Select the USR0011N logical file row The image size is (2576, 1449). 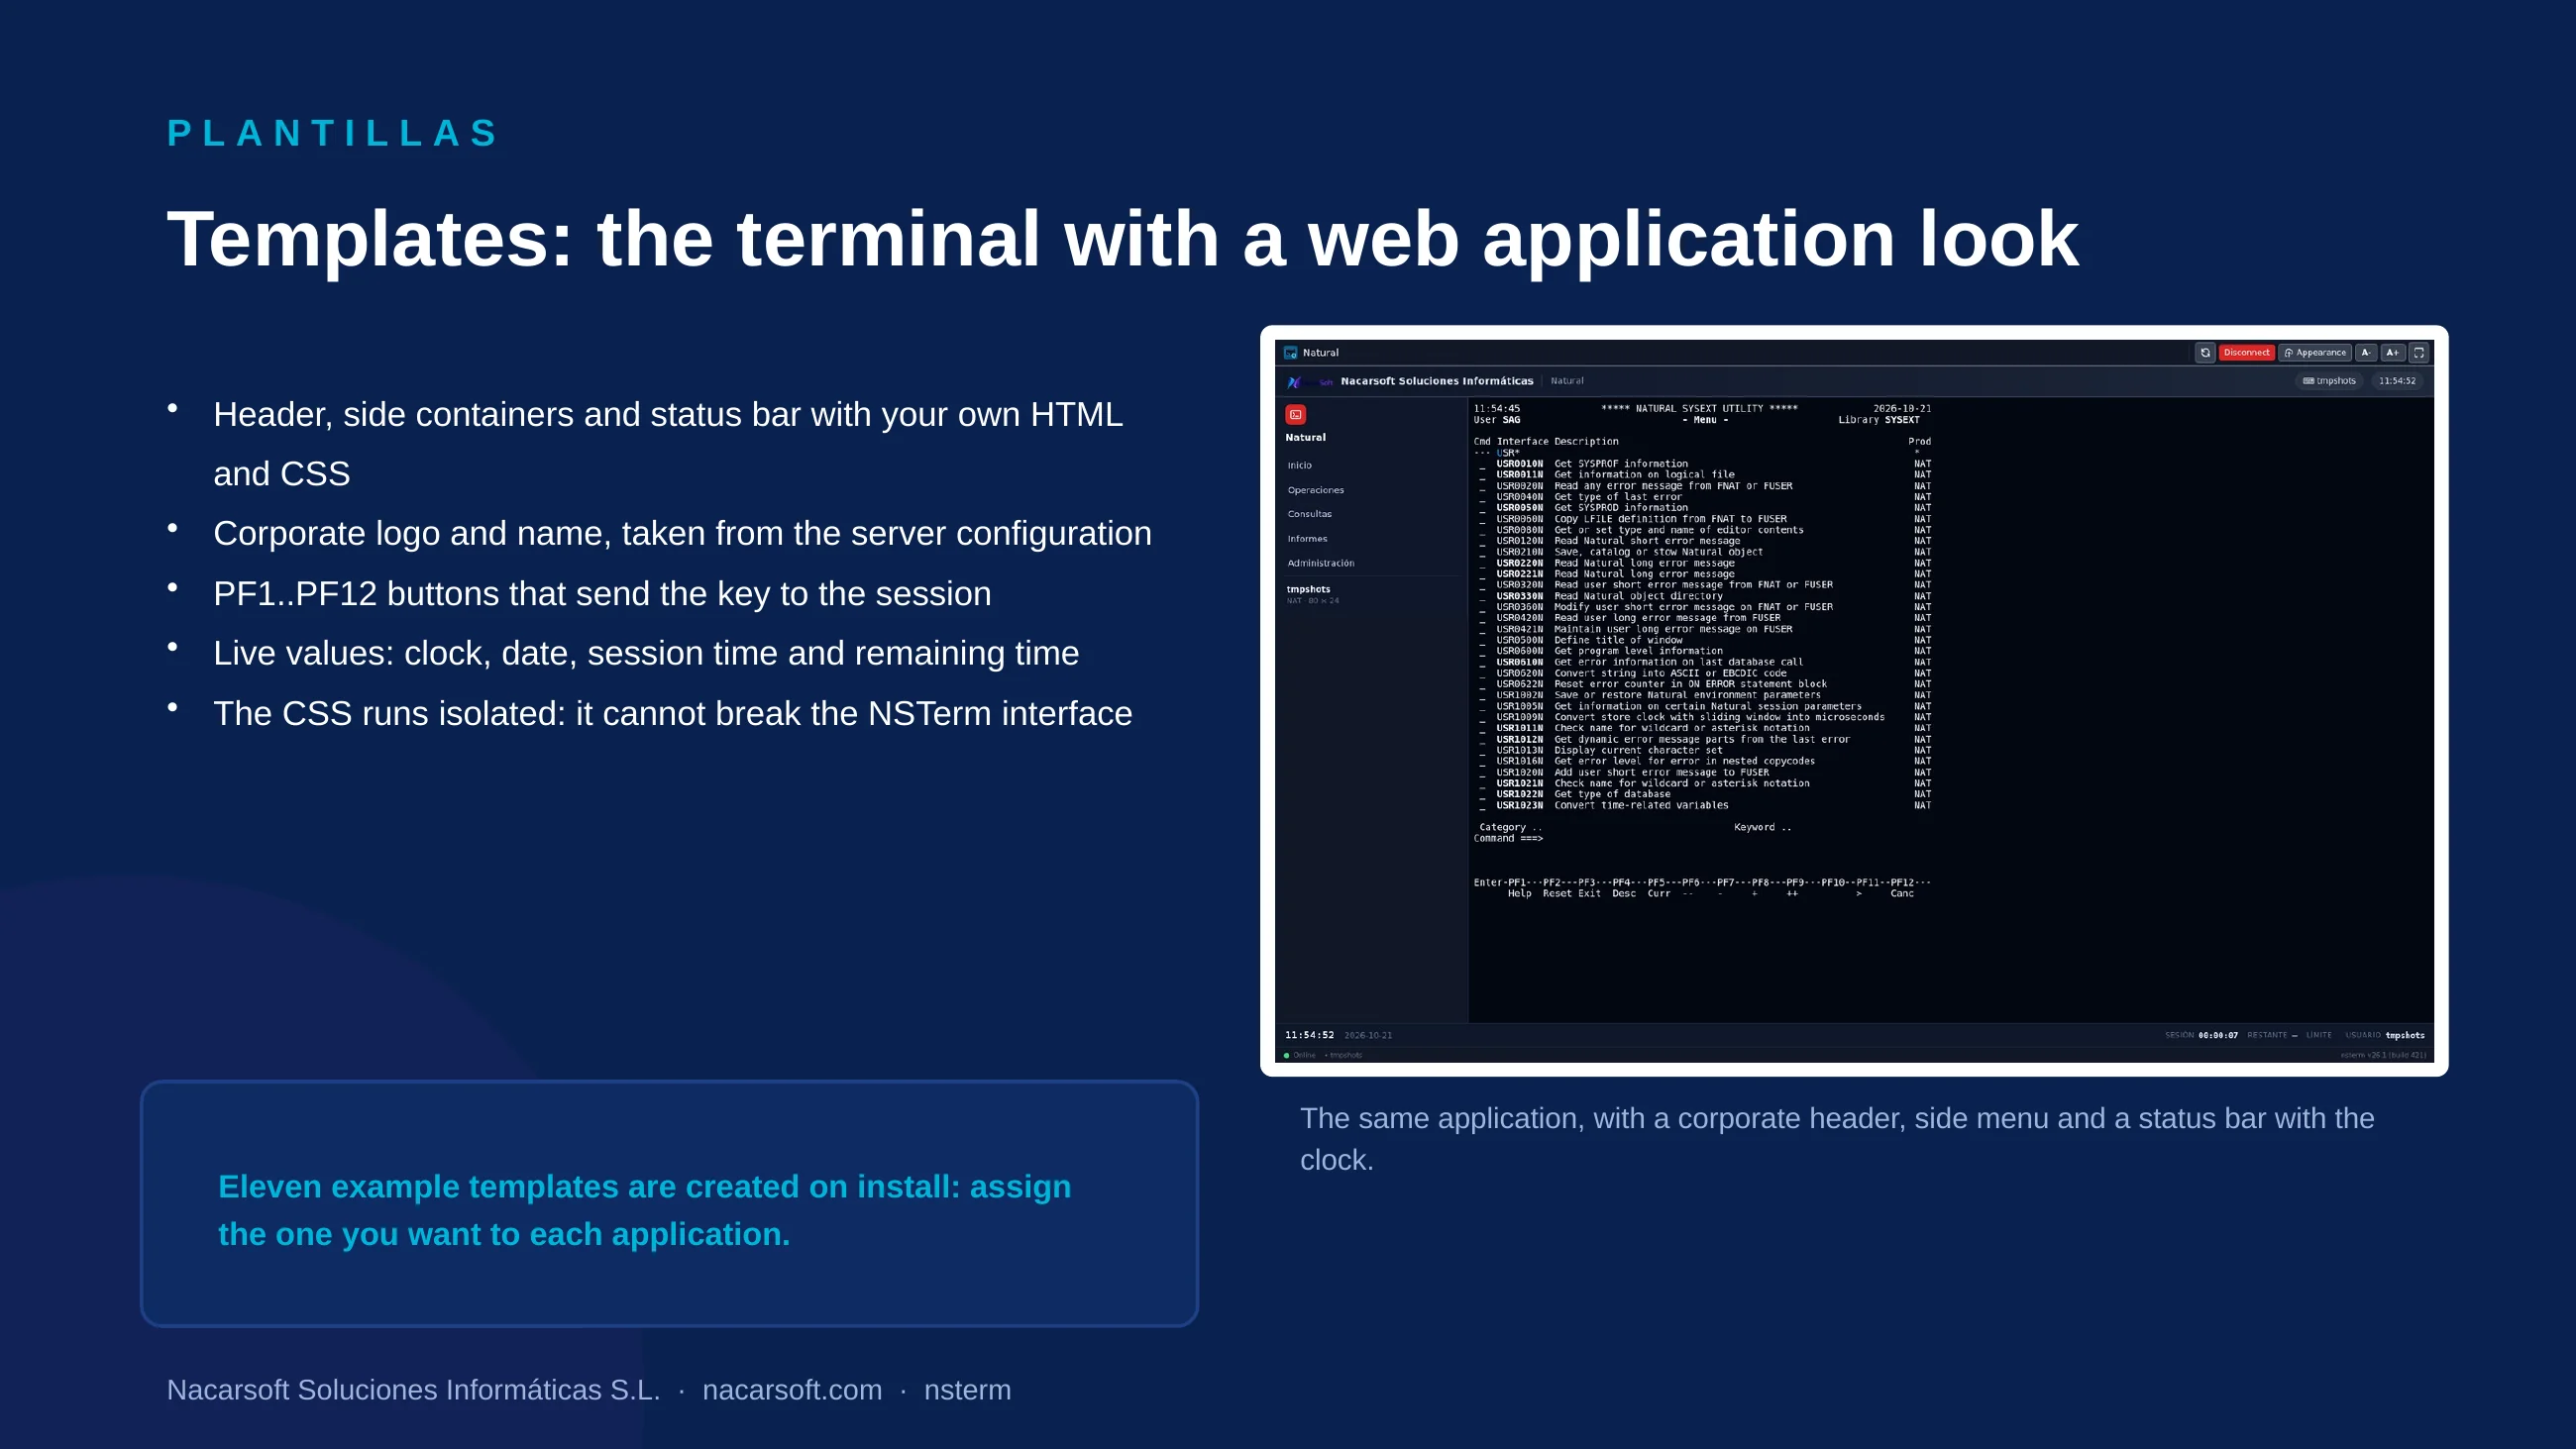point(1706,475)
